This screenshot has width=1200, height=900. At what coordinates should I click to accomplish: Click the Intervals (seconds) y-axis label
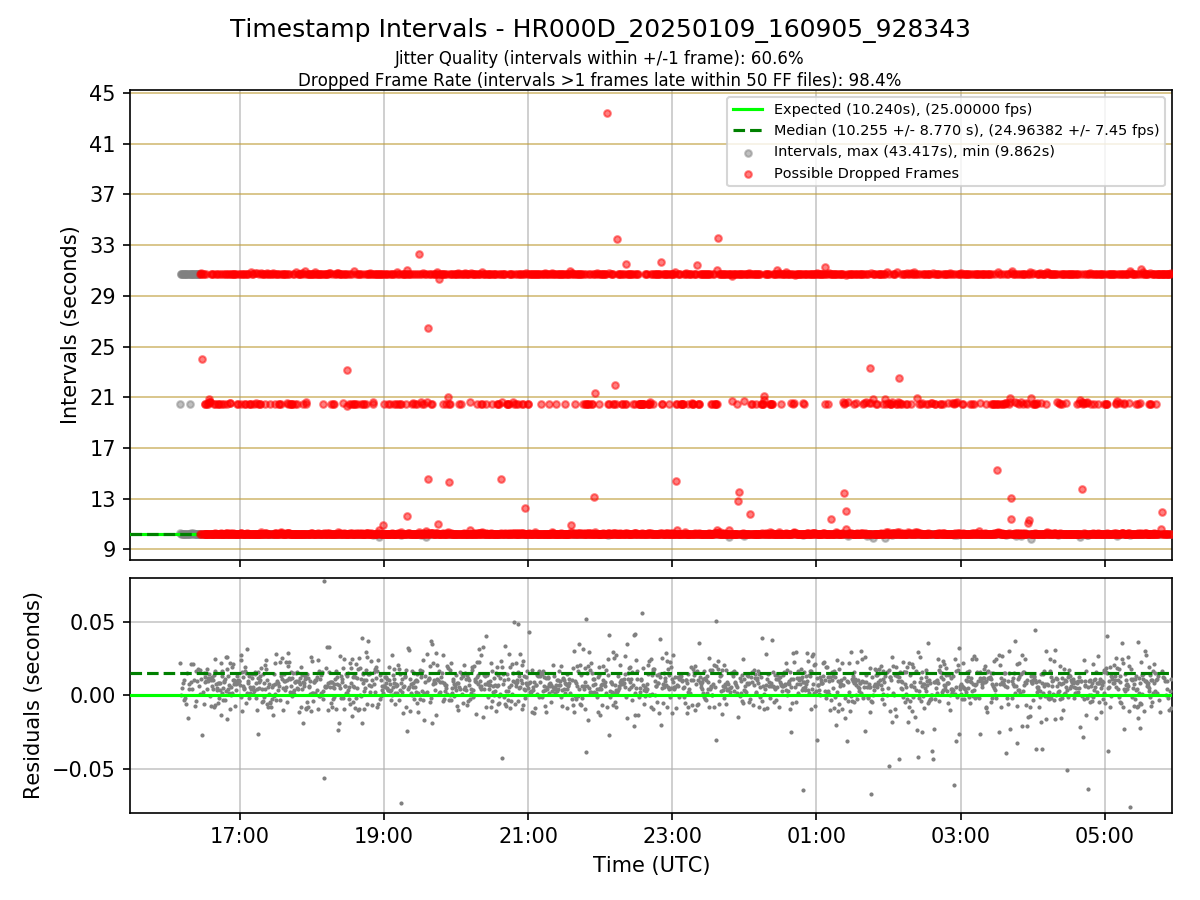[69, 324]
